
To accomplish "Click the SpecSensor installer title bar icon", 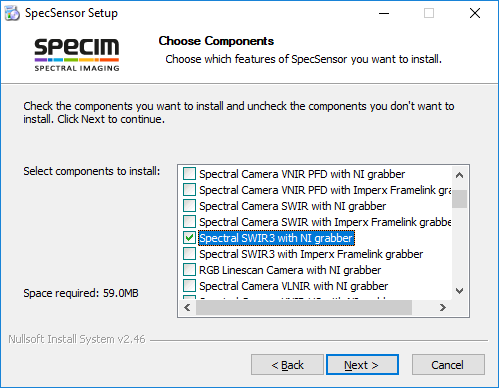I will 12,13.
